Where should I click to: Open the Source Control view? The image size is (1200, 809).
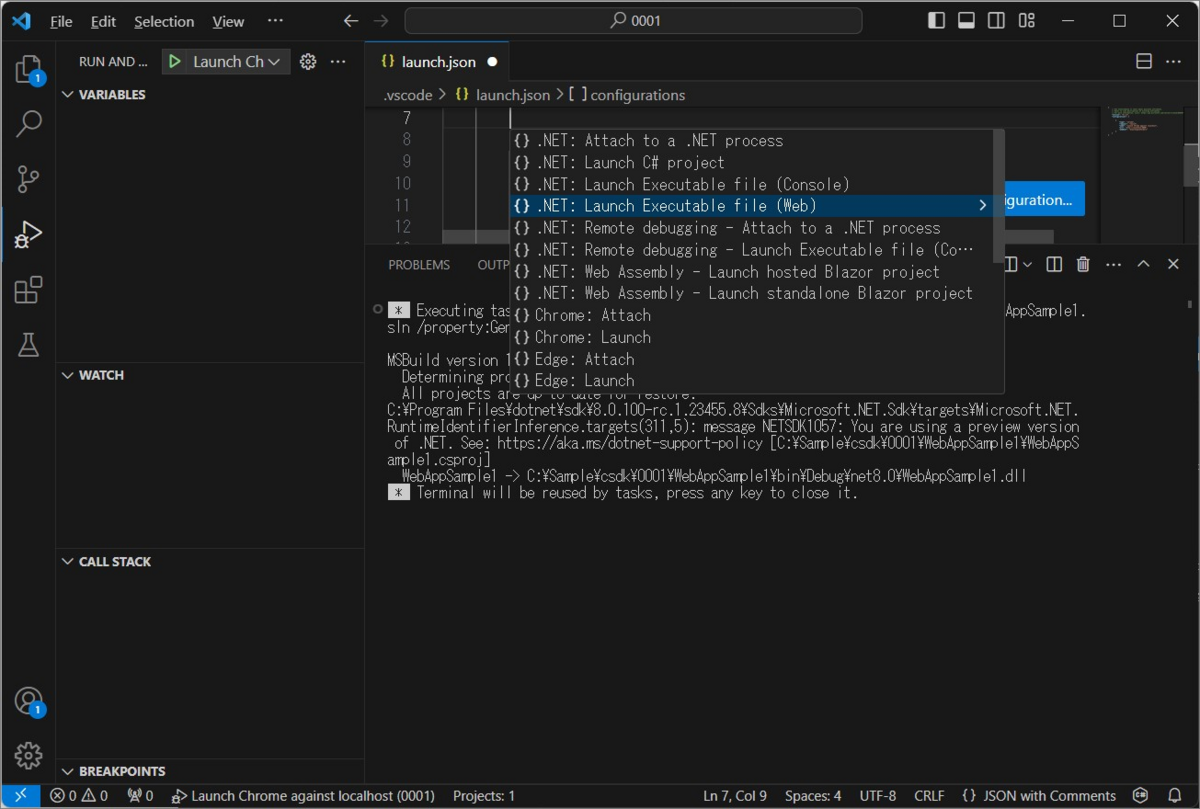[28, 179]
